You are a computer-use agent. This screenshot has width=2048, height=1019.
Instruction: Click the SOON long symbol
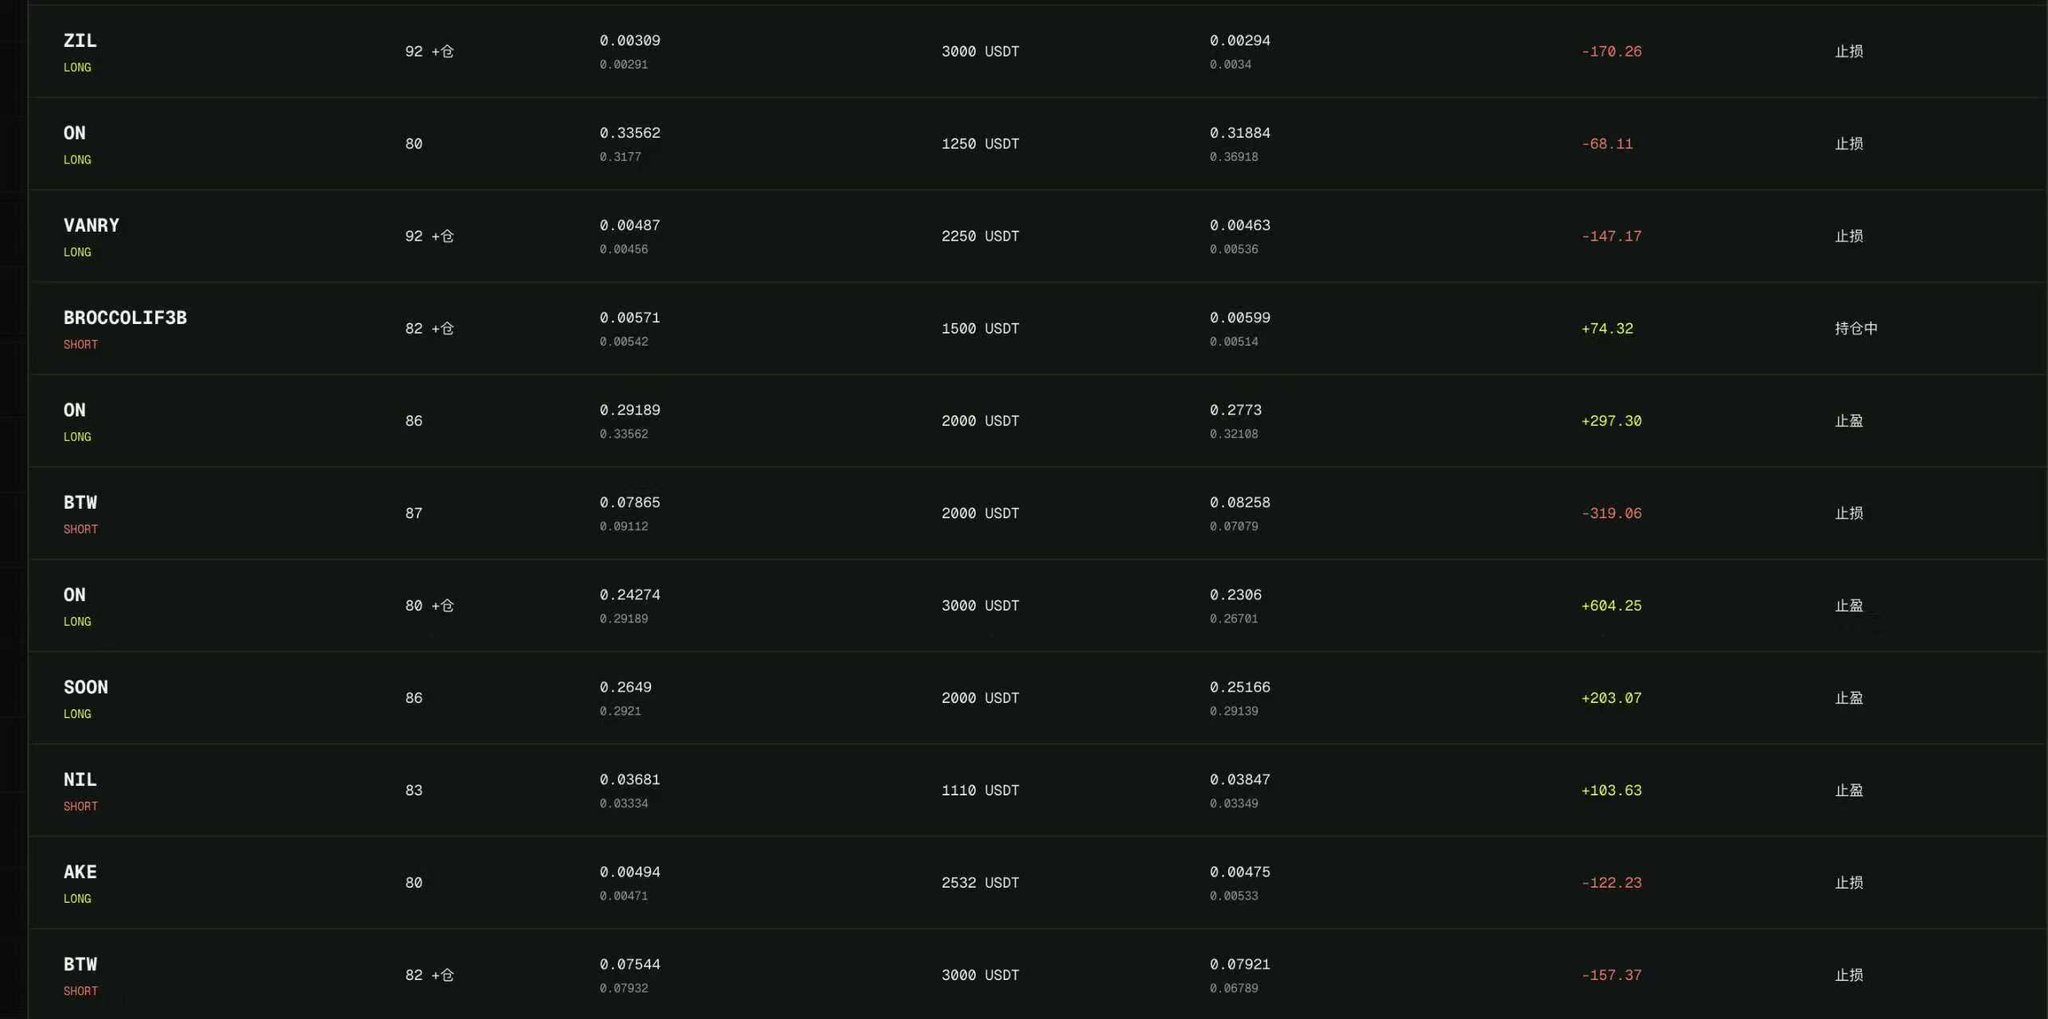click(86, 688)
